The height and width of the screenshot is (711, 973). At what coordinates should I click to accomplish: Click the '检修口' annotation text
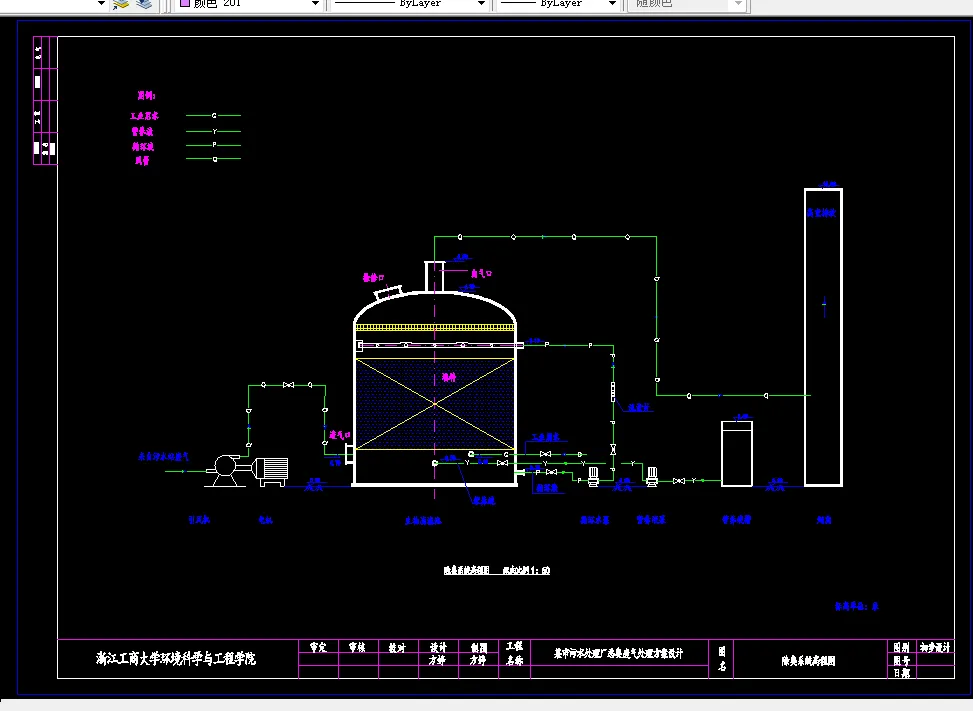[374, 278]
